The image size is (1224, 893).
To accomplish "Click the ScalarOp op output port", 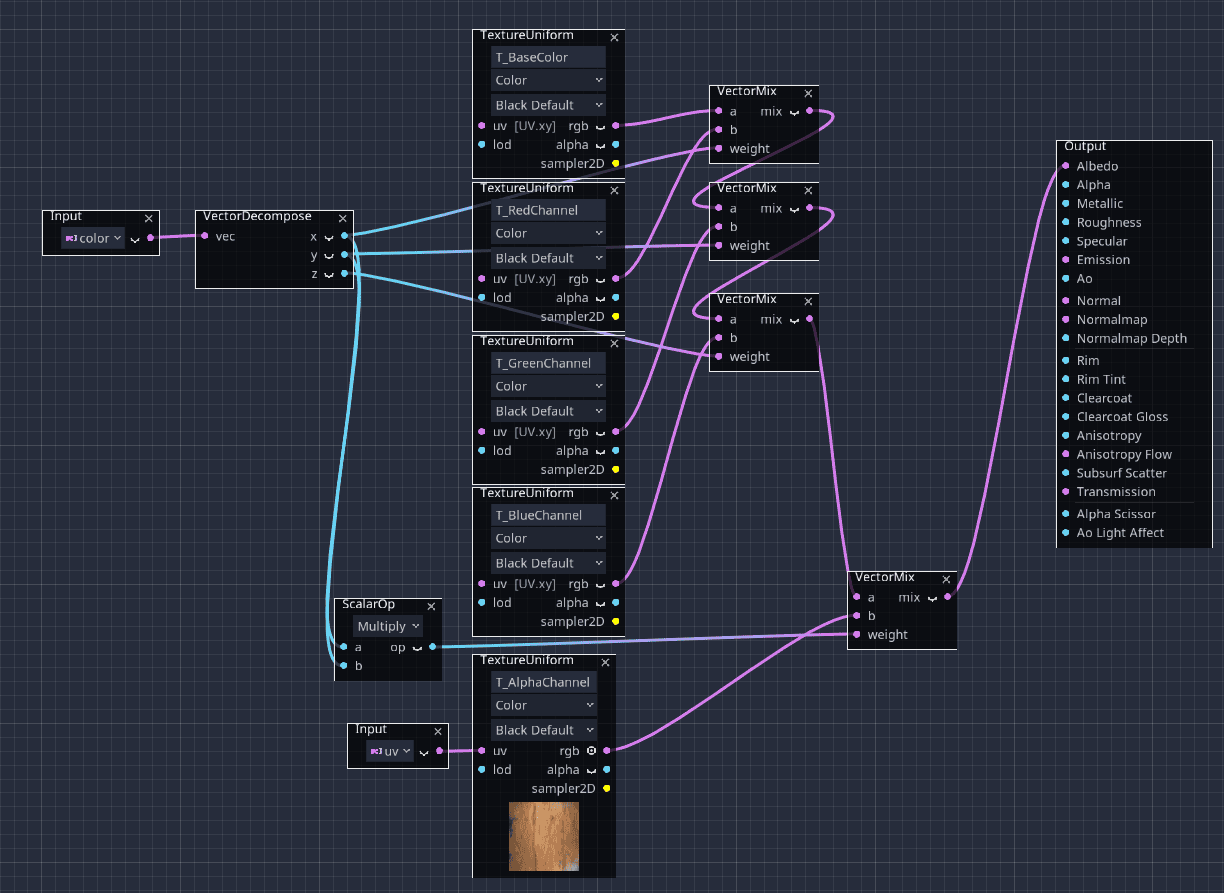I will pyautogui.click(x=432, y=647).
